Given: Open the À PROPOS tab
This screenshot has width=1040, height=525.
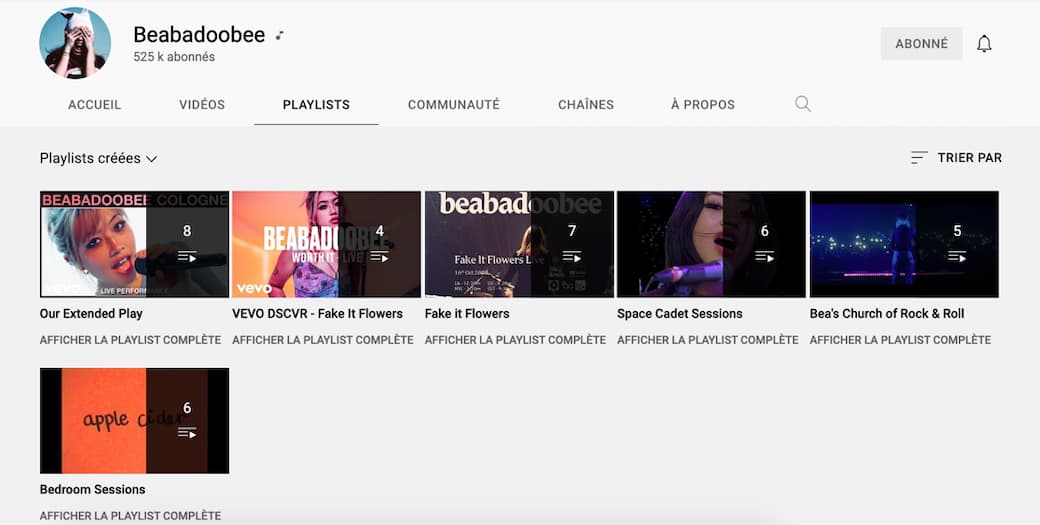Looking at the screenshot, I should 703,105.
